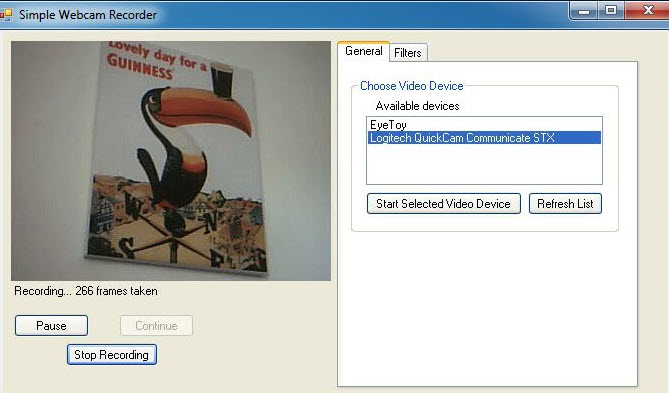Click the Simple Webcam Recorder title text

click(x=88, y=15)
